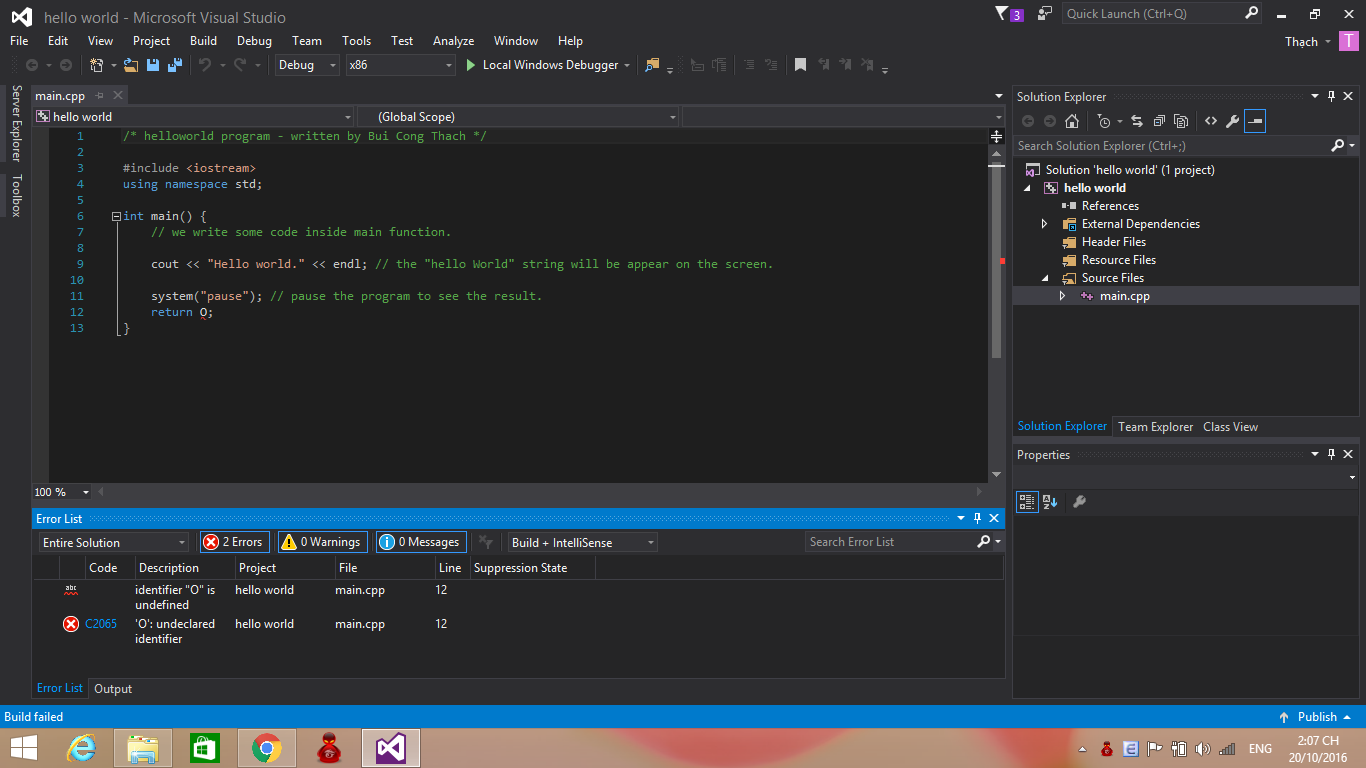Expand the External Dependencies tree node
Screen dimensions: 1366x768
tap(1045, 224)
